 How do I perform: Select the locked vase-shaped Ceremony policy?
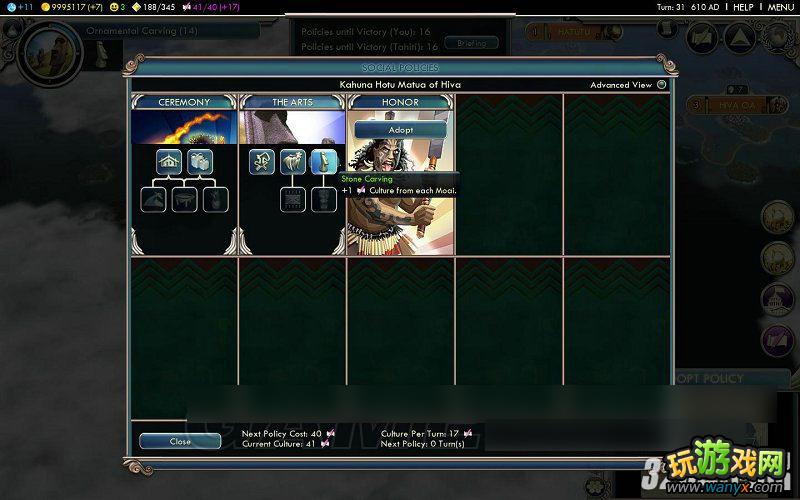click(215, 199)
